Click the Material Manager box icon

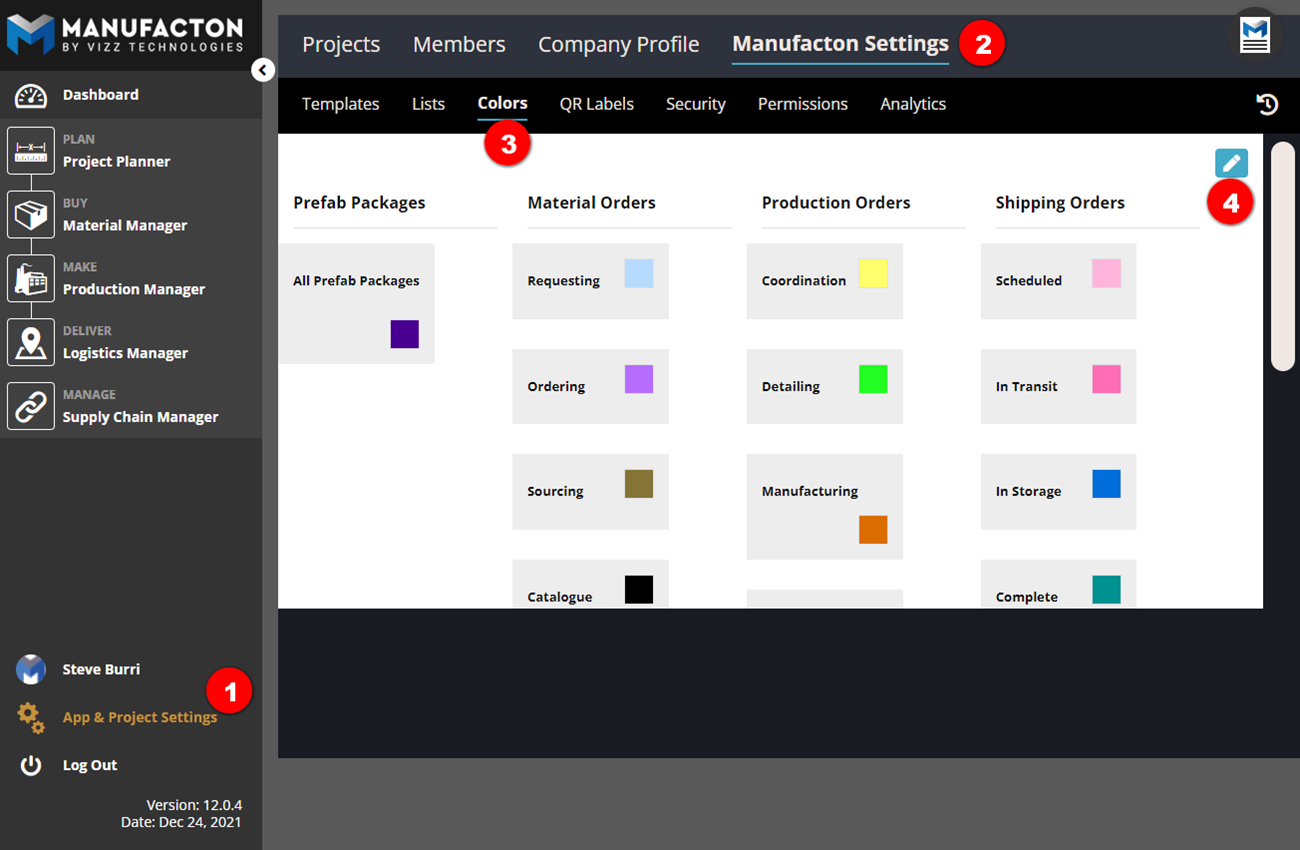tap(31, 215)
